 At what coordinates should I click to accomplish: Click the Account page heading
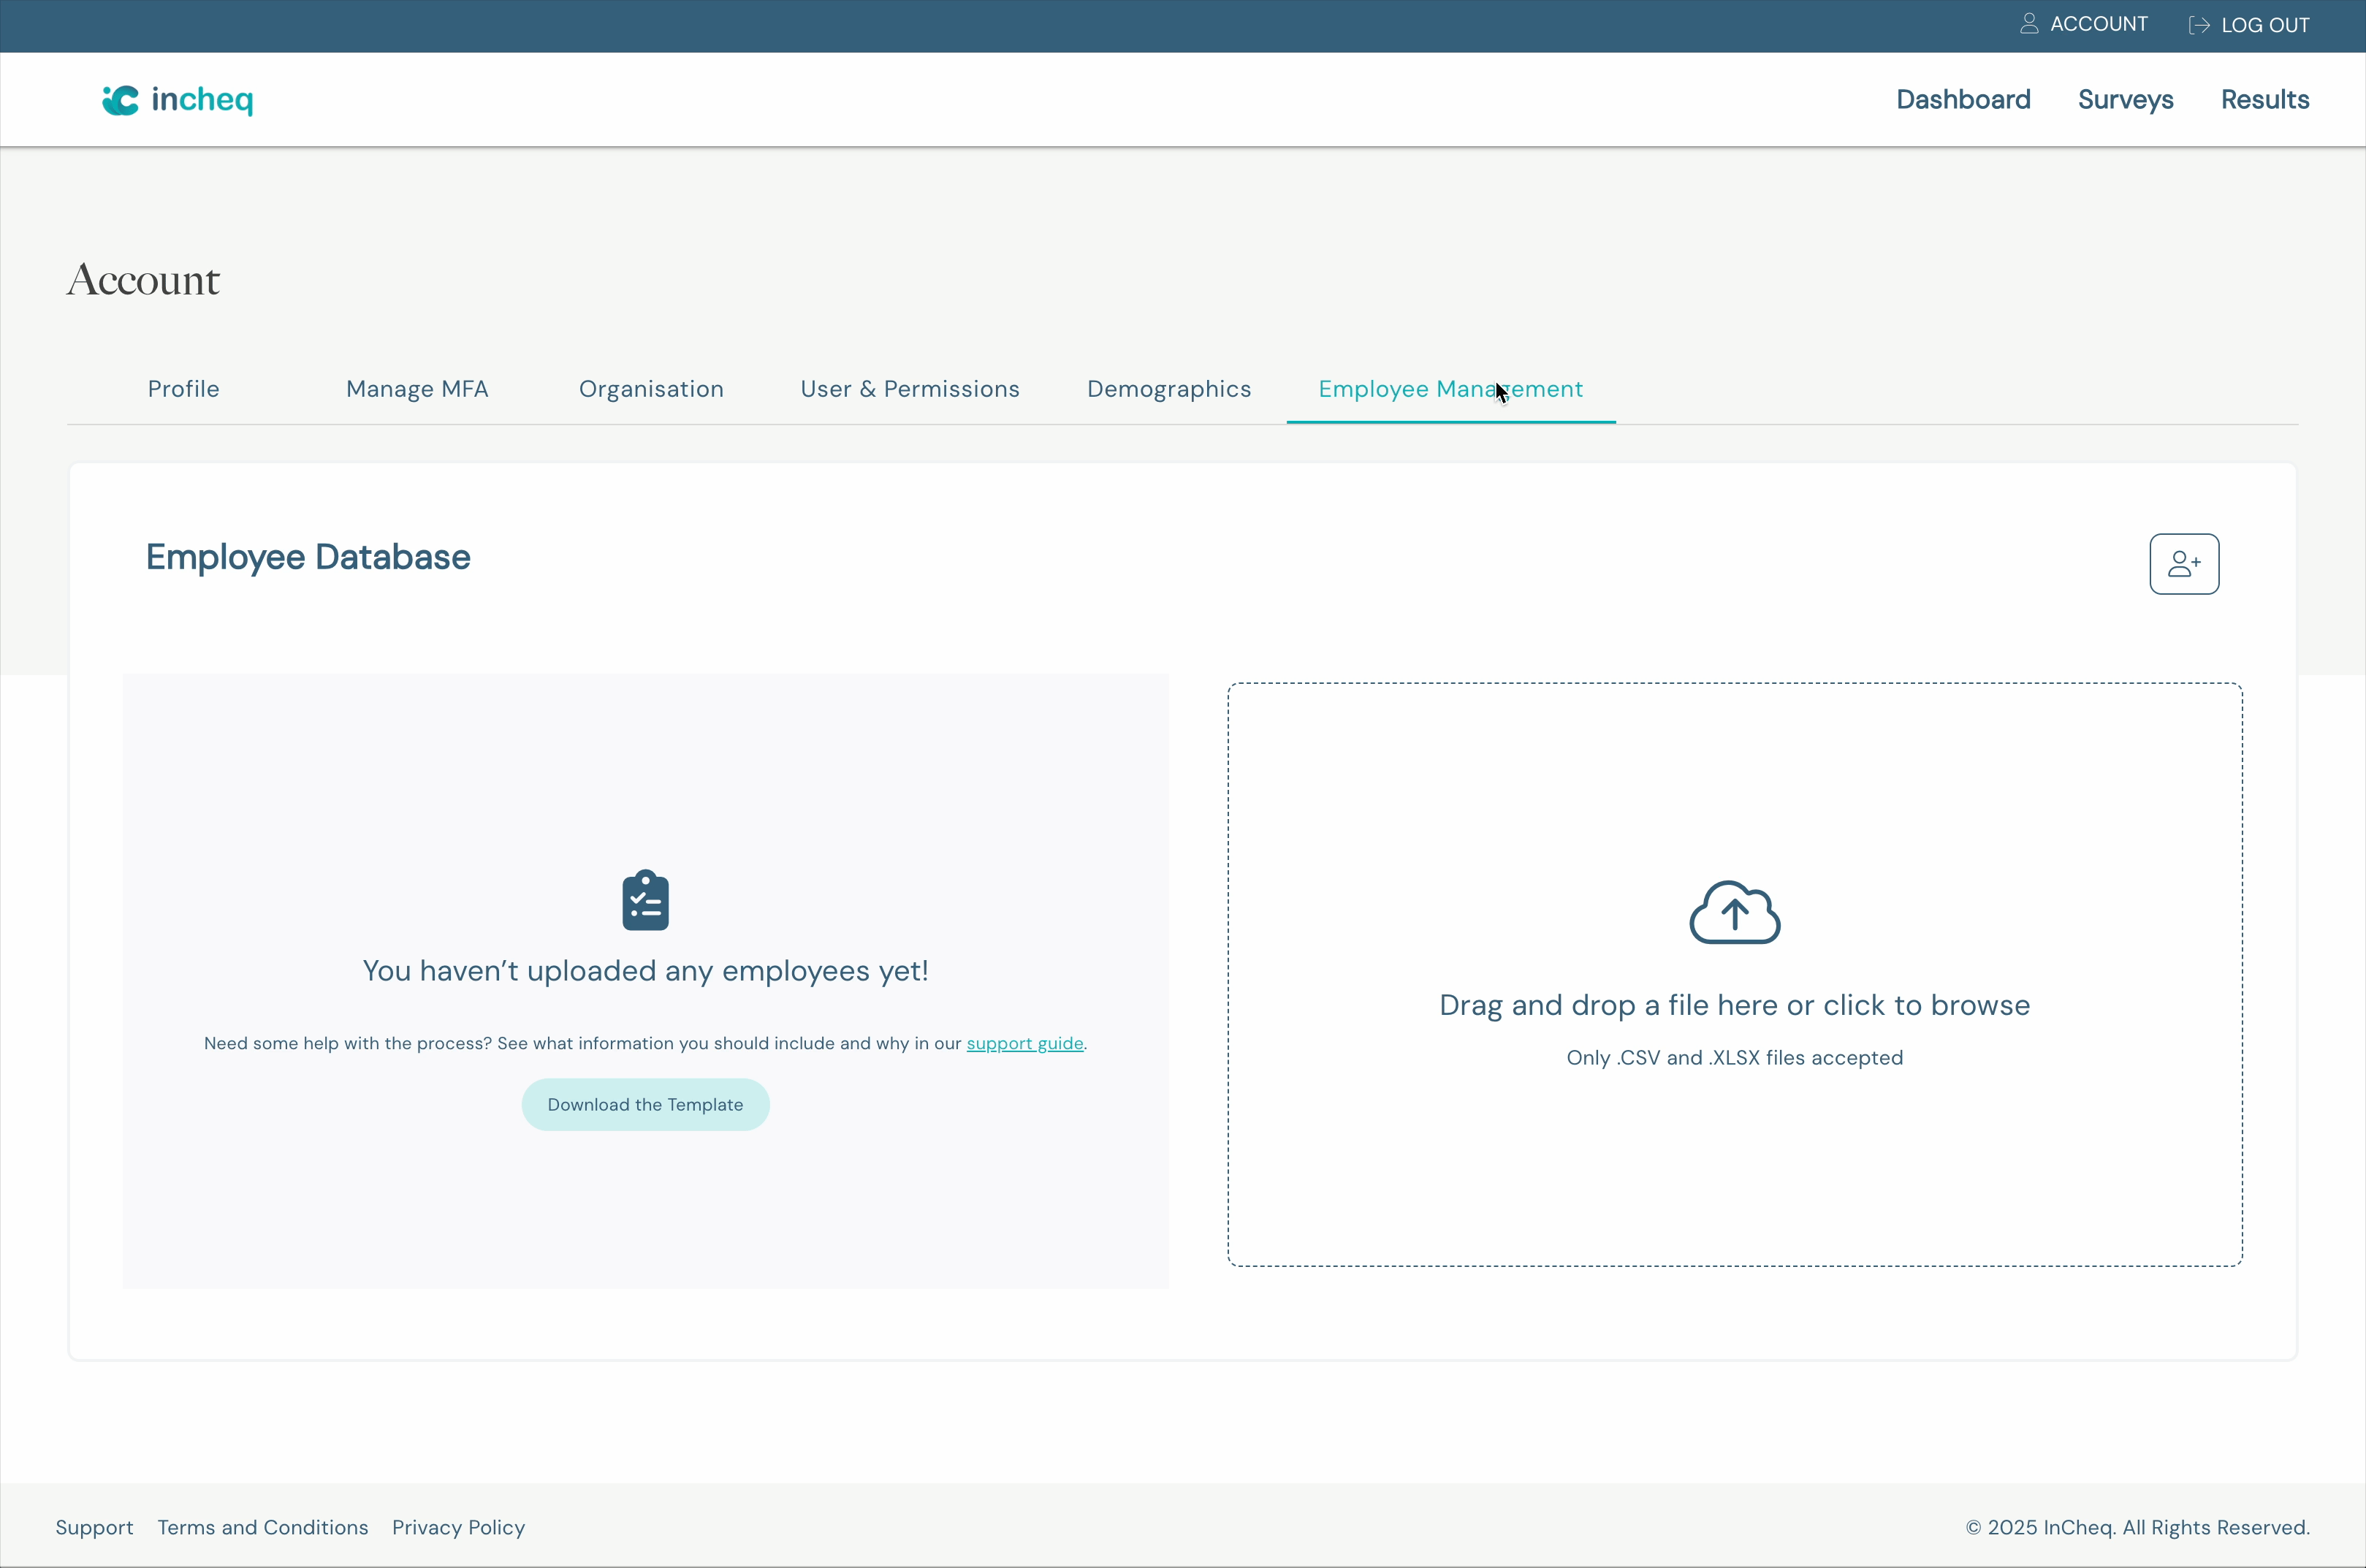pos(143,280)
